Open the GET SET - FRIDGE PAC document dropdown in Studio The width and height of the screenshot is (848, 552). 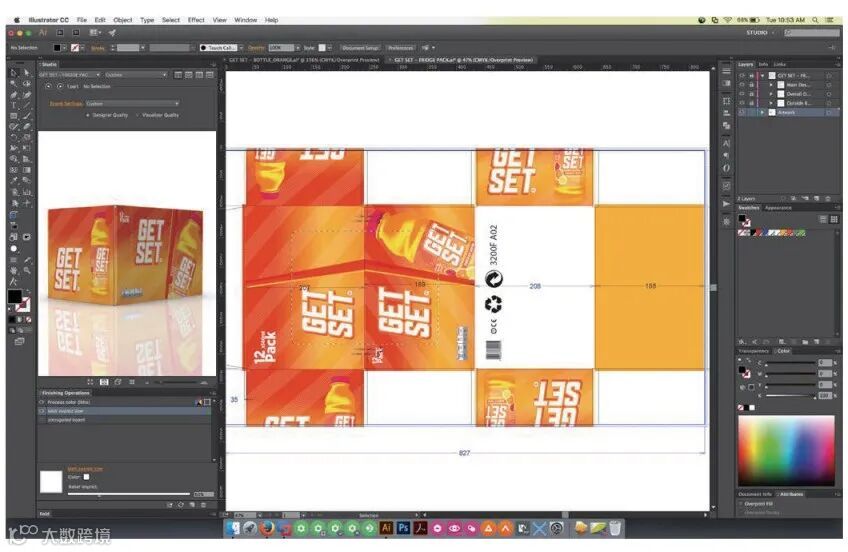[70, 75]
